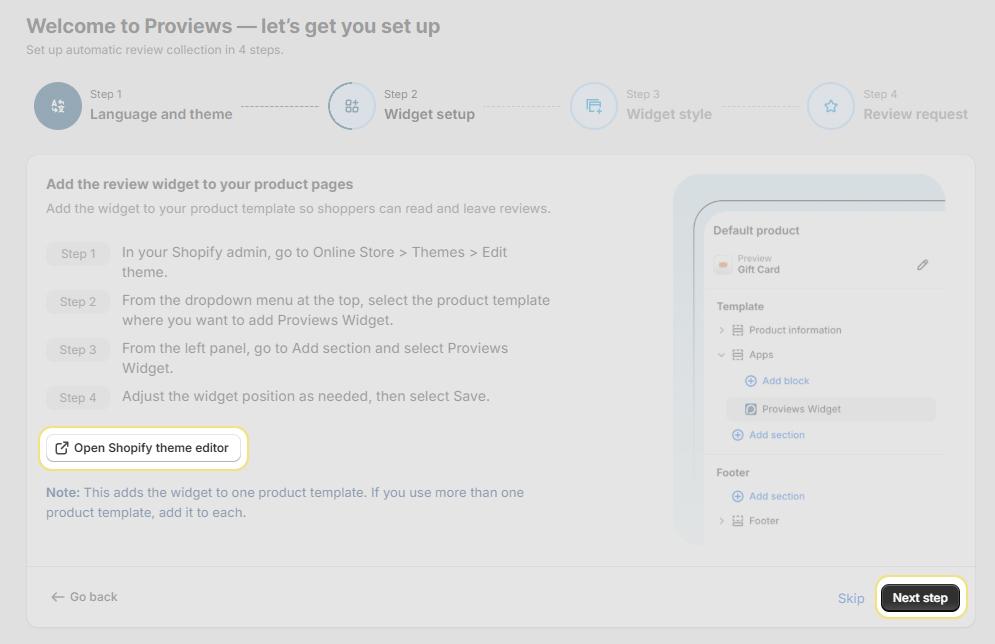995x644 pixels.
Task: Click the Review request star icon
Action: [831, 106]
